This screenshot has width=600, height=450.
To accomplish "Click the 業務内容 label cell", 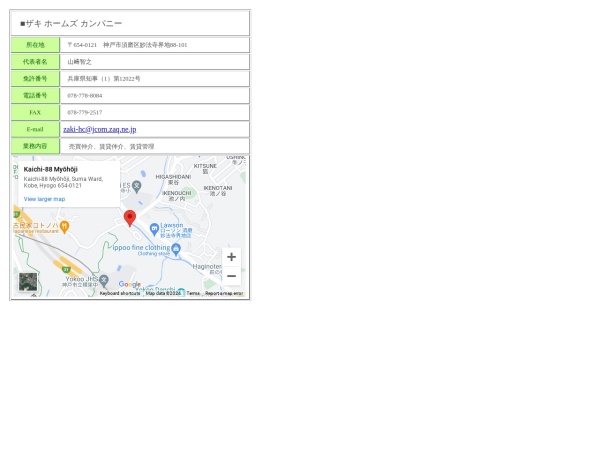I will point(35,146).
